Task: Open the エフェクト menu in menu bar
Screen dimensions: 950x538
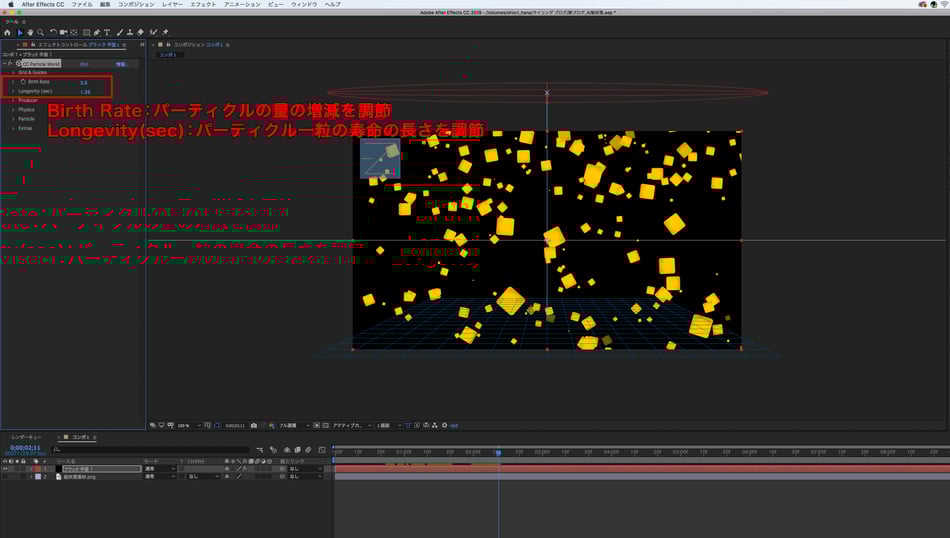Action: [x=203, y=4]
